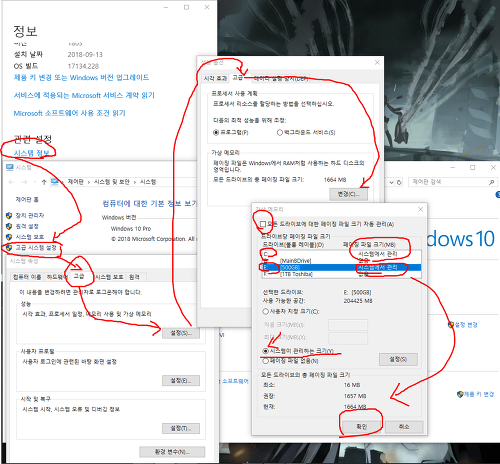
Task: Close the 가상 메모리 dialog
Action: tap(420, 209)
